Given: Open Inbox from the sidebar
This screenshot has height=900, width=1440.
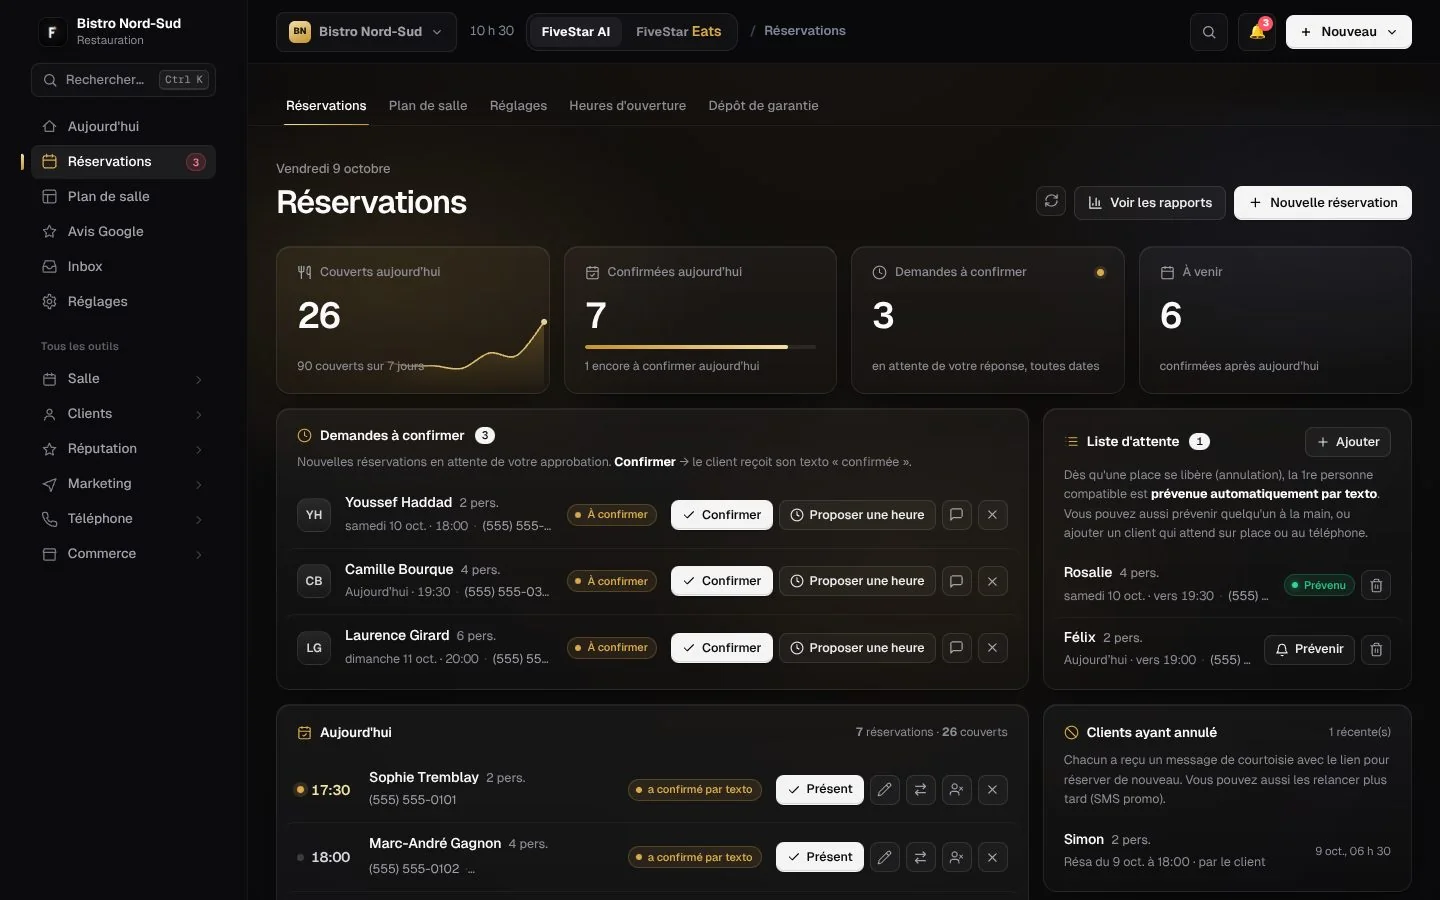Looking at the screenshot, I should click(123, 267).
